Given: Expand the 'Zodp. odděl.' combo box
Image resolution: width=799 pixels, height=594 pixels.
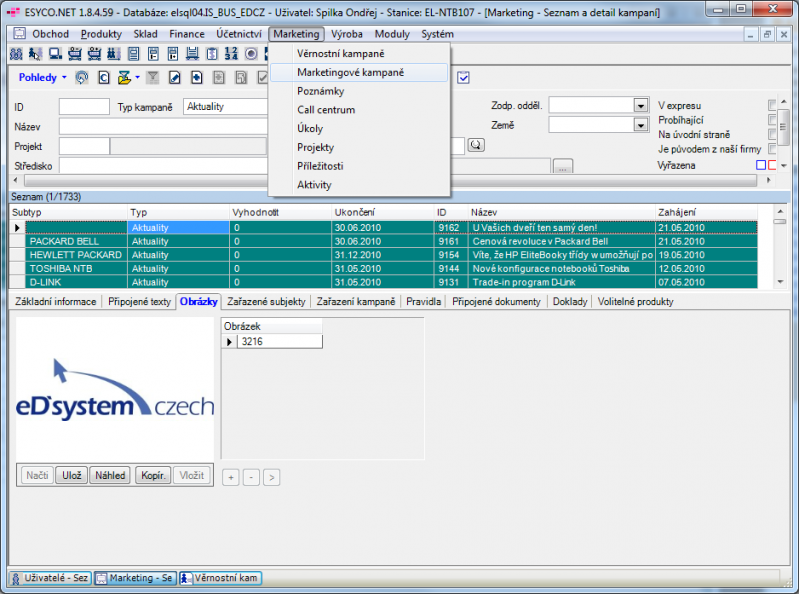Looking at the screenshot, I should point(640,105).
